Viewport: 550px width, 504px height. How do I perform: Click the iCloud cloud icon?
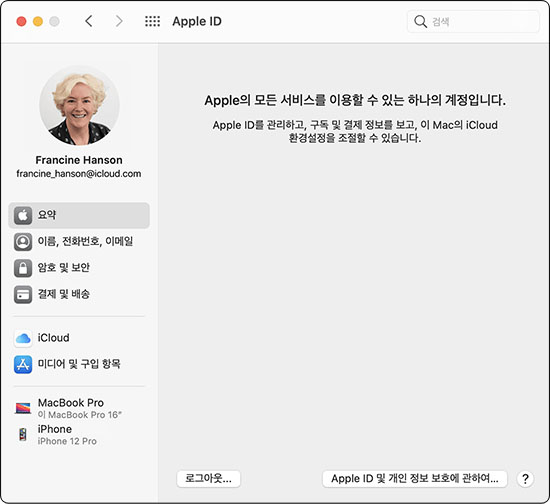click(23, 338)
